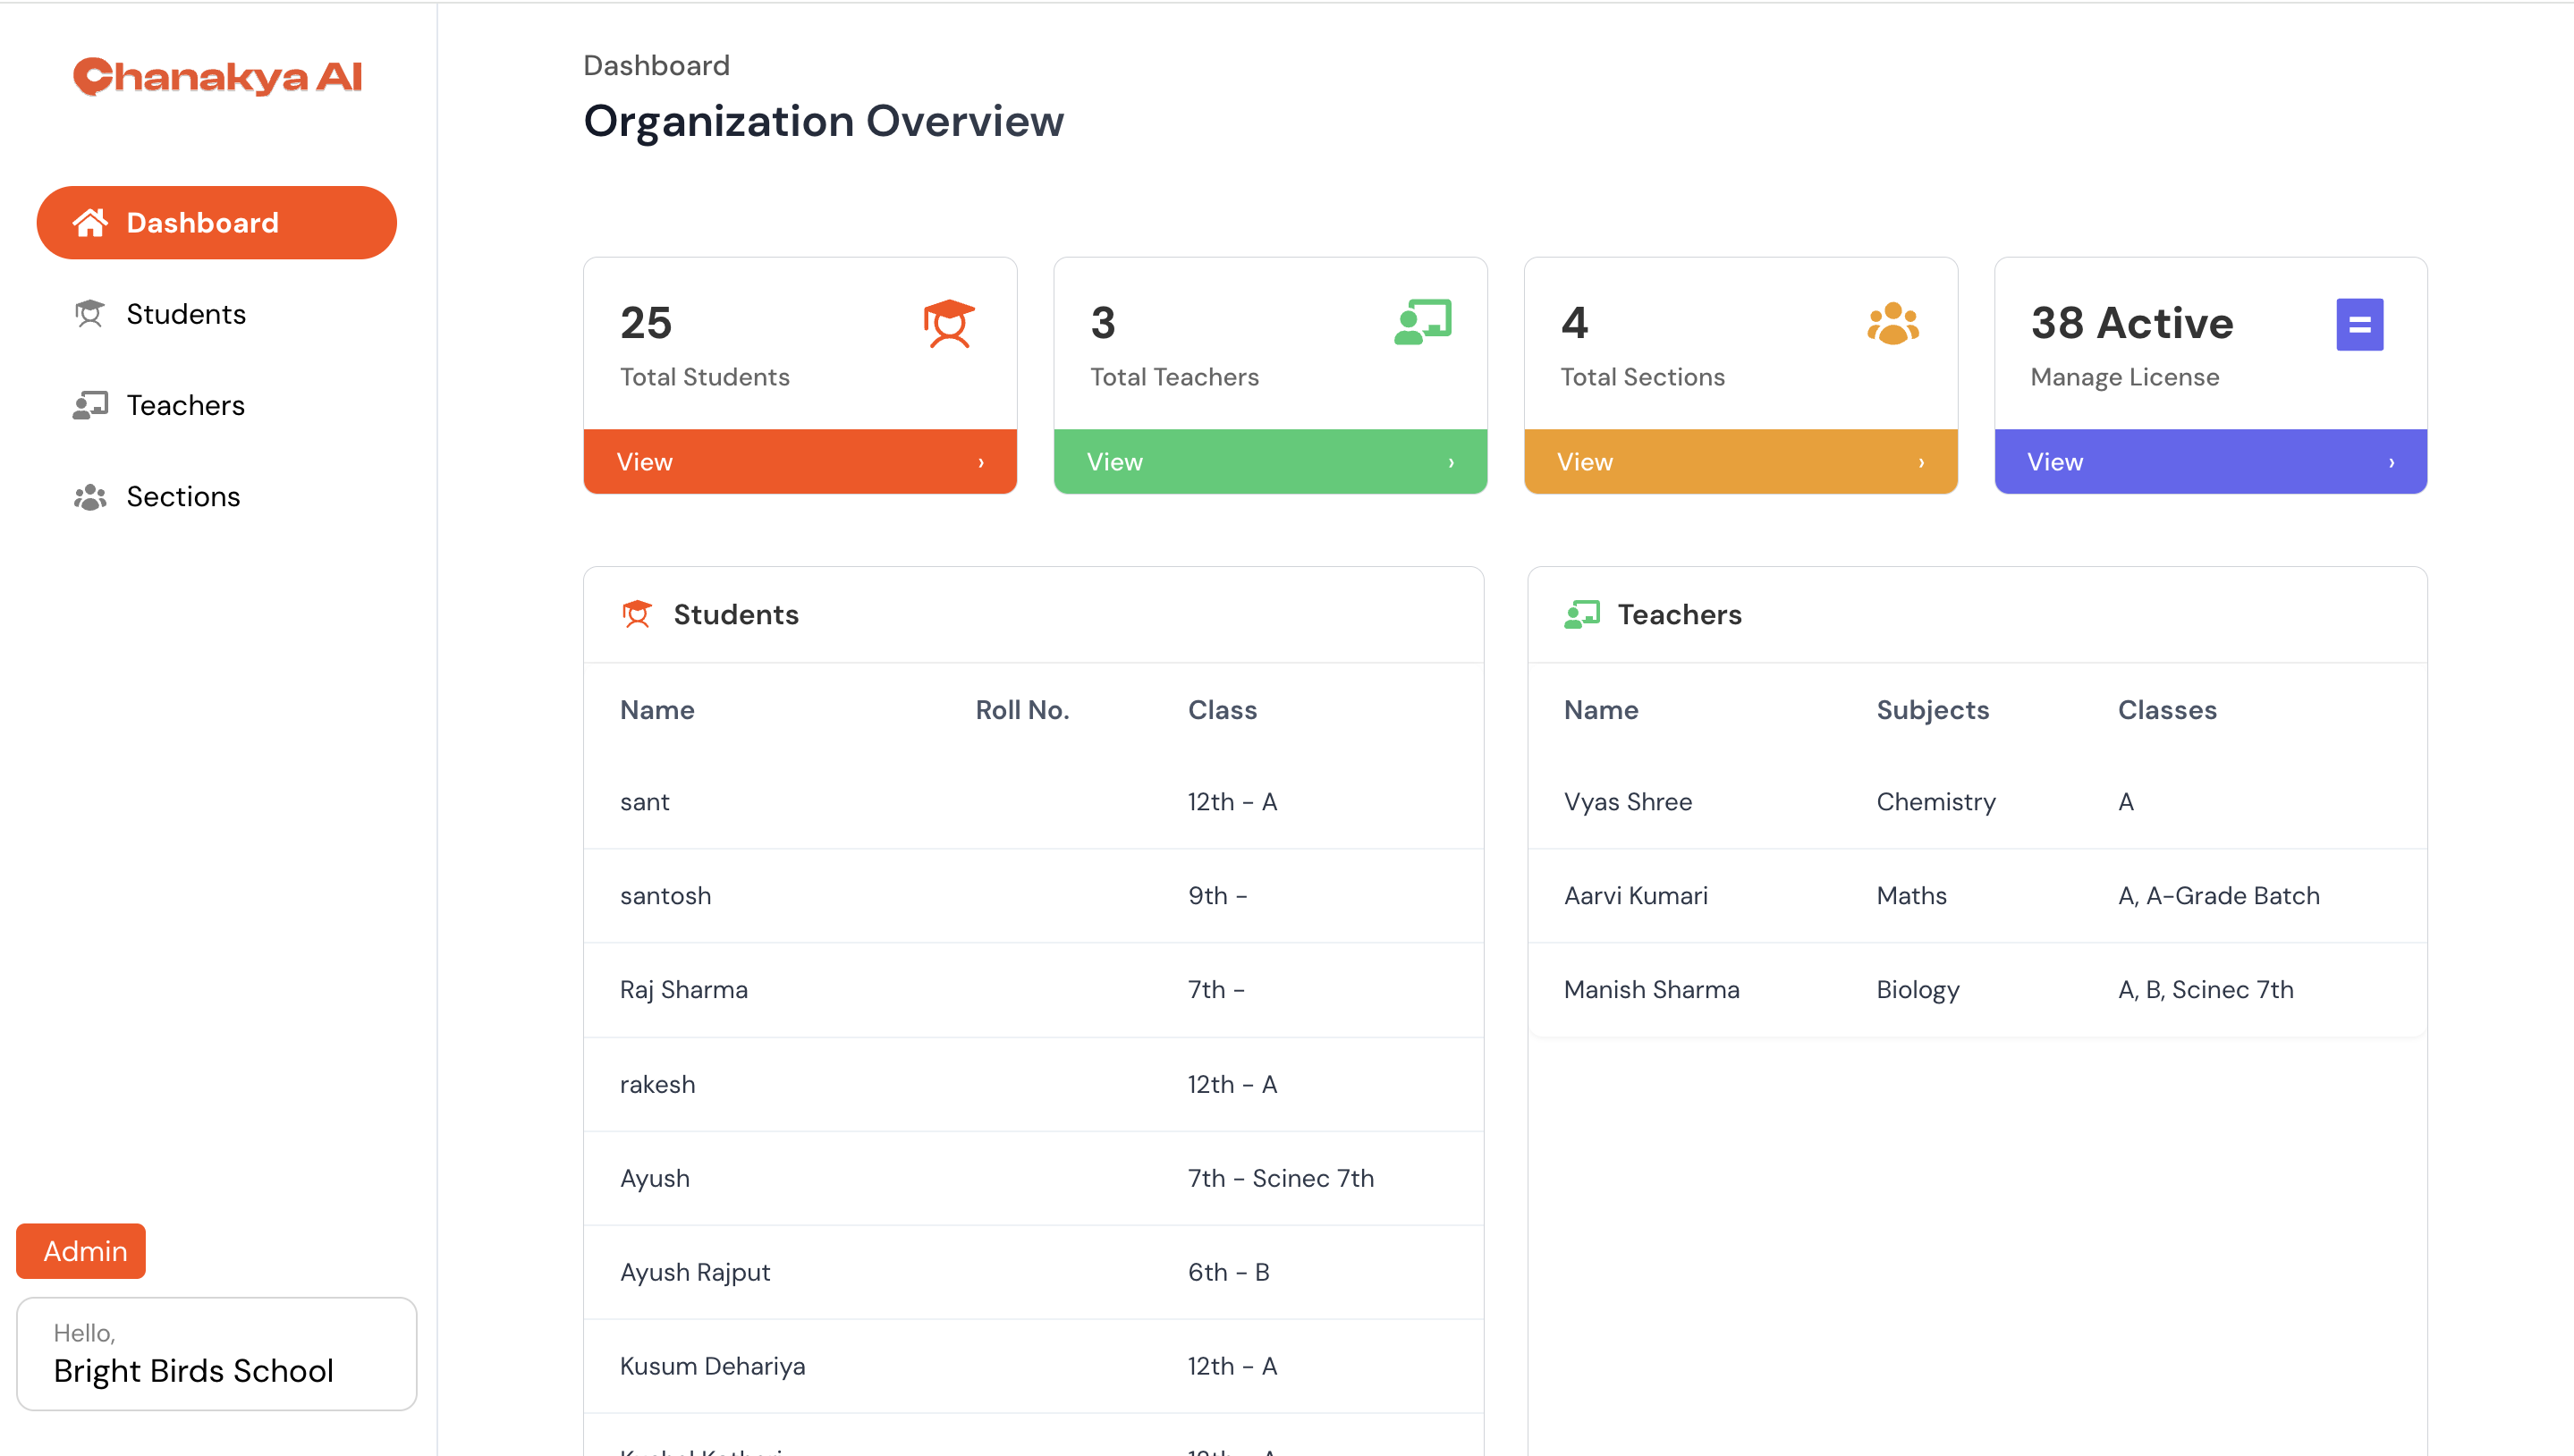Click the 'Biology' subject cell

(x=1917, y=990)
